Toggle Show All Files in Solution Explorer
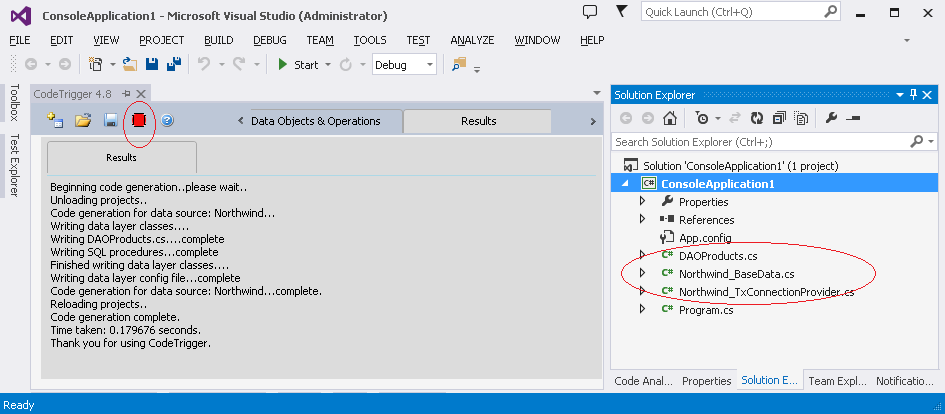 pos(801,118)
